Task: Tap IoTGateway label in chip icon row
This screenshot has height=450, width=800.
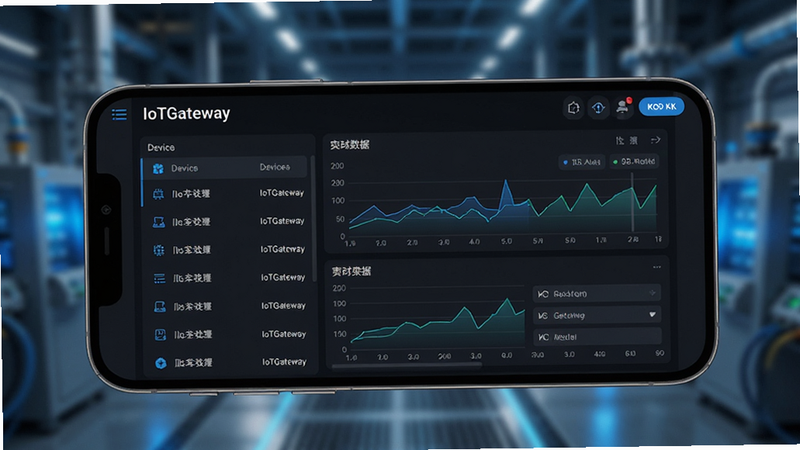Action: click(x=282, y=193)
